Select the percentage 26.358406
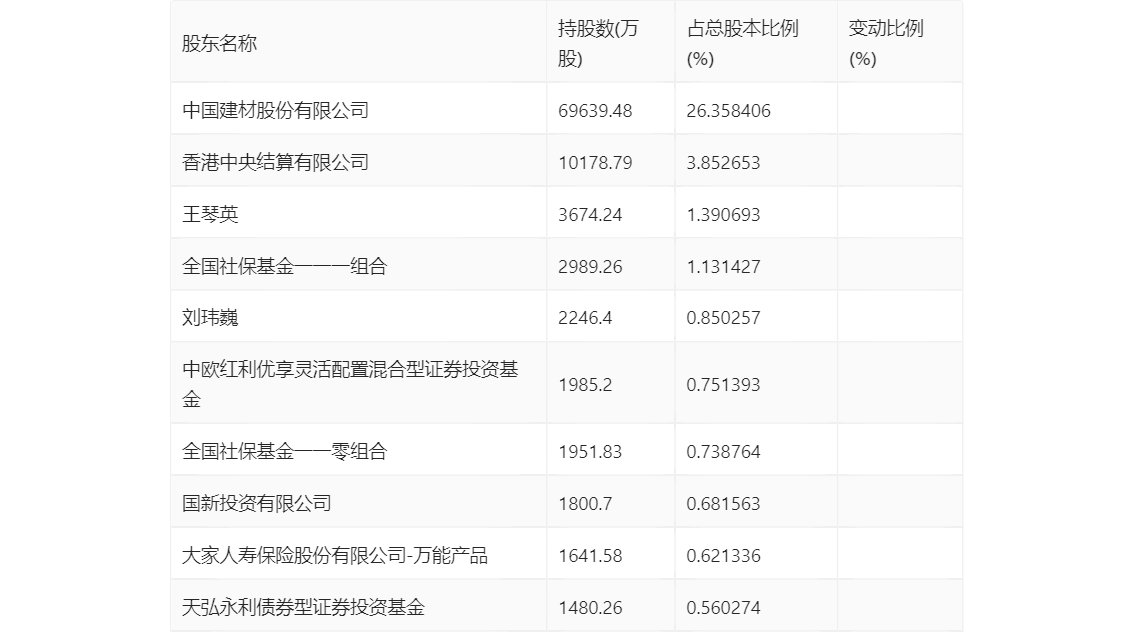This screenshot has height=632, width=1134. coord(728,111)
